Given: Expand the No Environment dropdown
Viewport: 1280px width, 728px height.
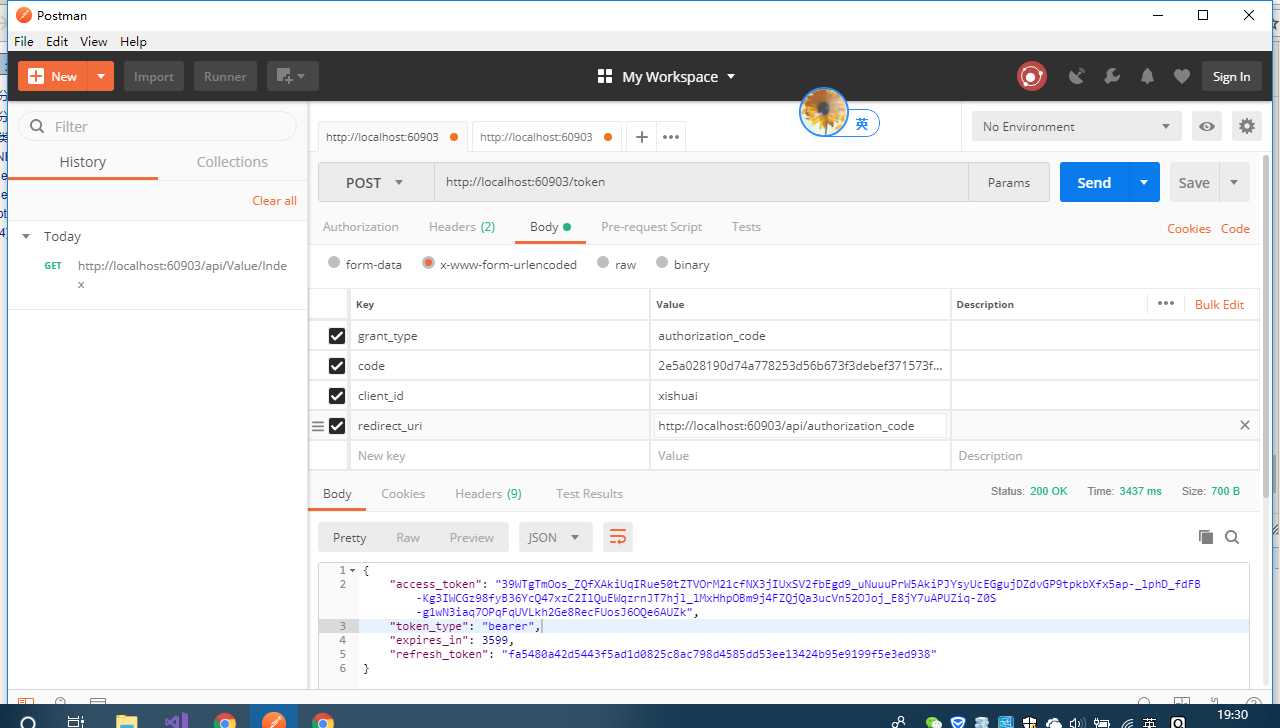Looking at the screenshot, I should pyautogui.click(x=1076, y=126).
